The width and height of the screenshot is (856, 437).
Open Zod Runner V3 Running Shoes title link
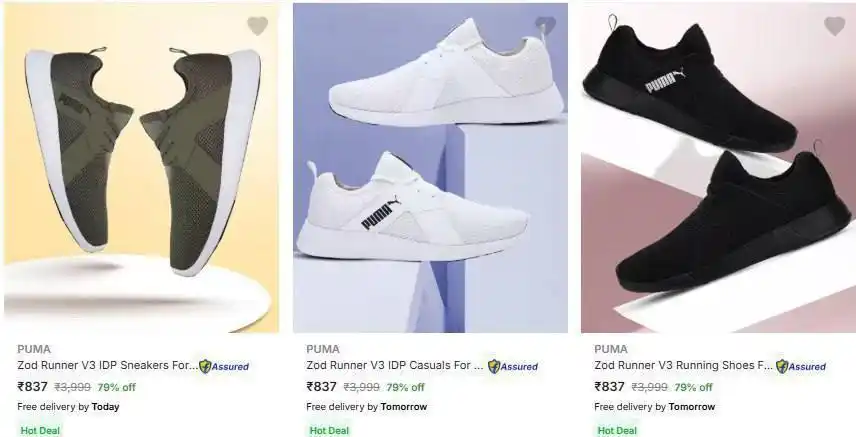(x=683, y=366)
